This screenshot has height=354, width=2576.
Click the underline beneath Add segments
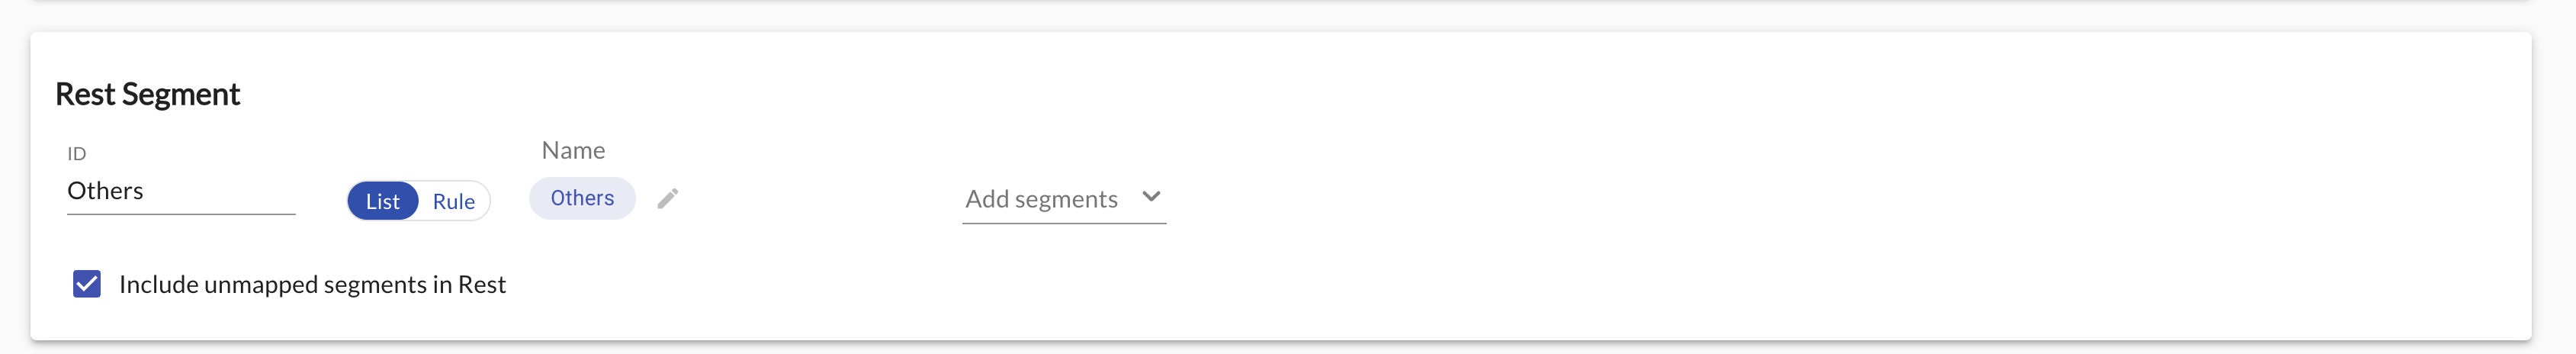coord(1063,223)
